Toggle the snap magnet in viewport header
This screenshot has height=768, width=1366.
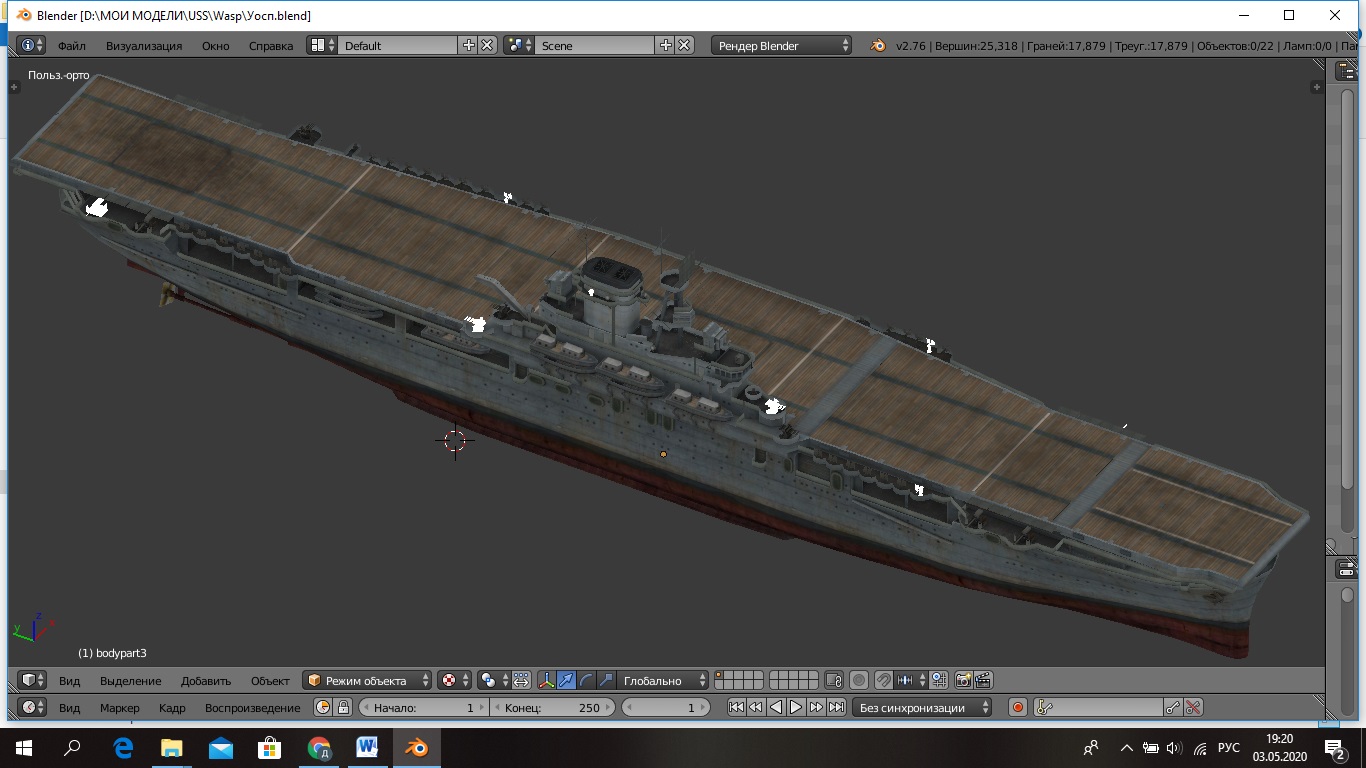point(883,681)
